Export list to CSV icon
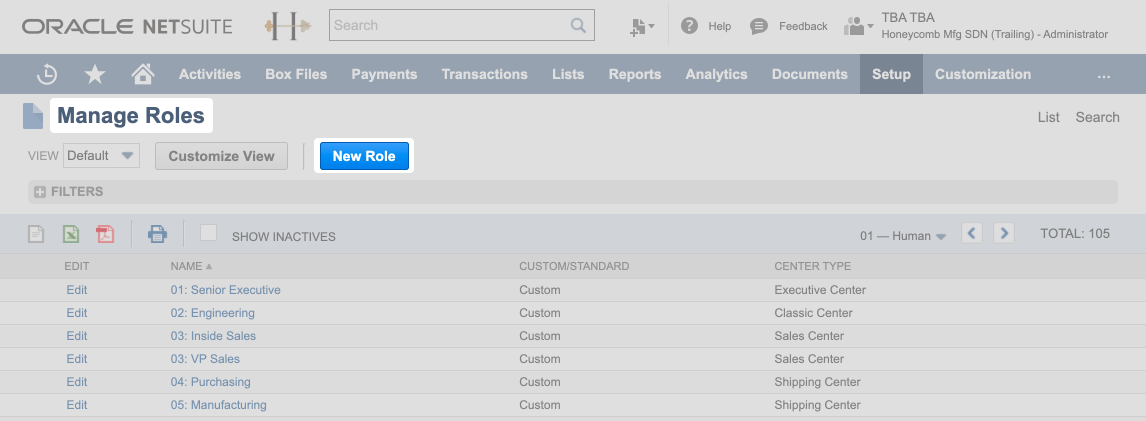 tap(36, 234)
